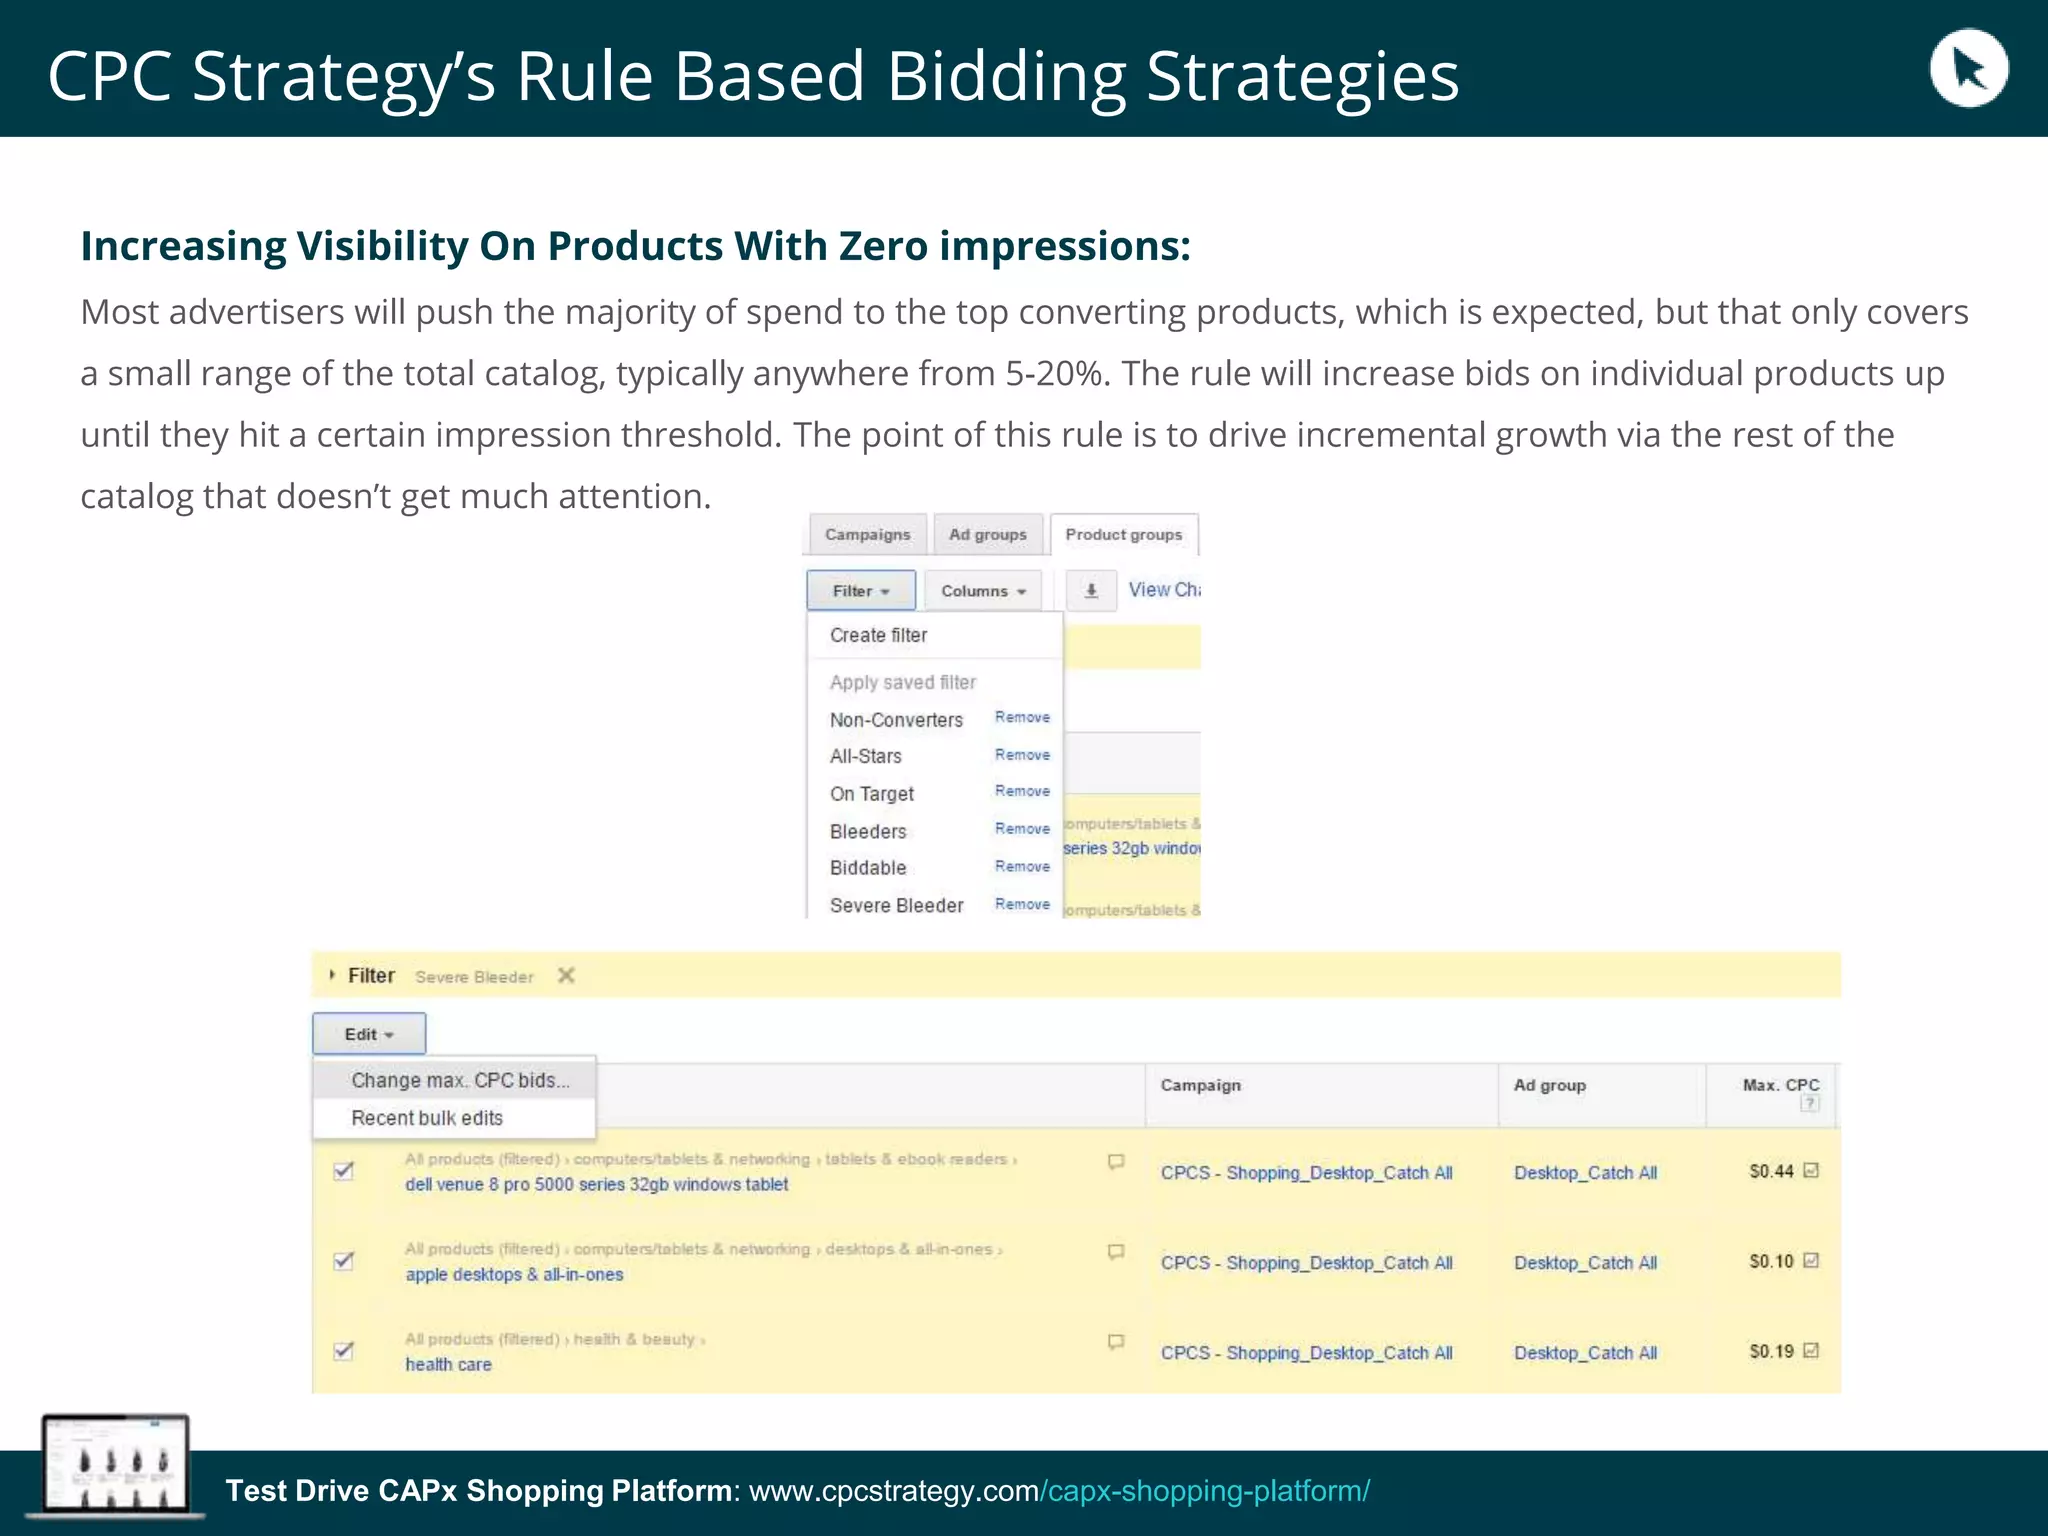This screenshot has width=2048, height=1536.
Task: Open the Columns dropdown
Action: click(x=983, y=591)
